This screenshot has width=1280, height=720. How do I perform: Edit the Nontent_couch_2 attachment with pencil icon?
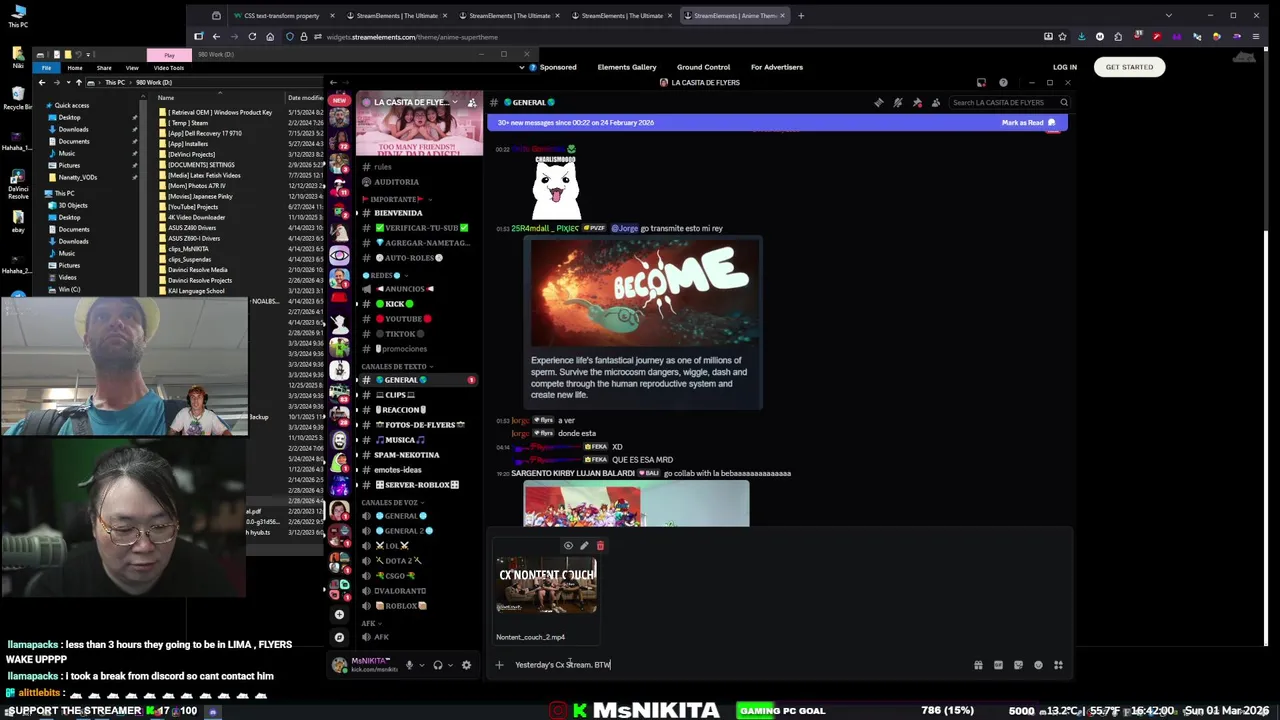tap(584, 546)
